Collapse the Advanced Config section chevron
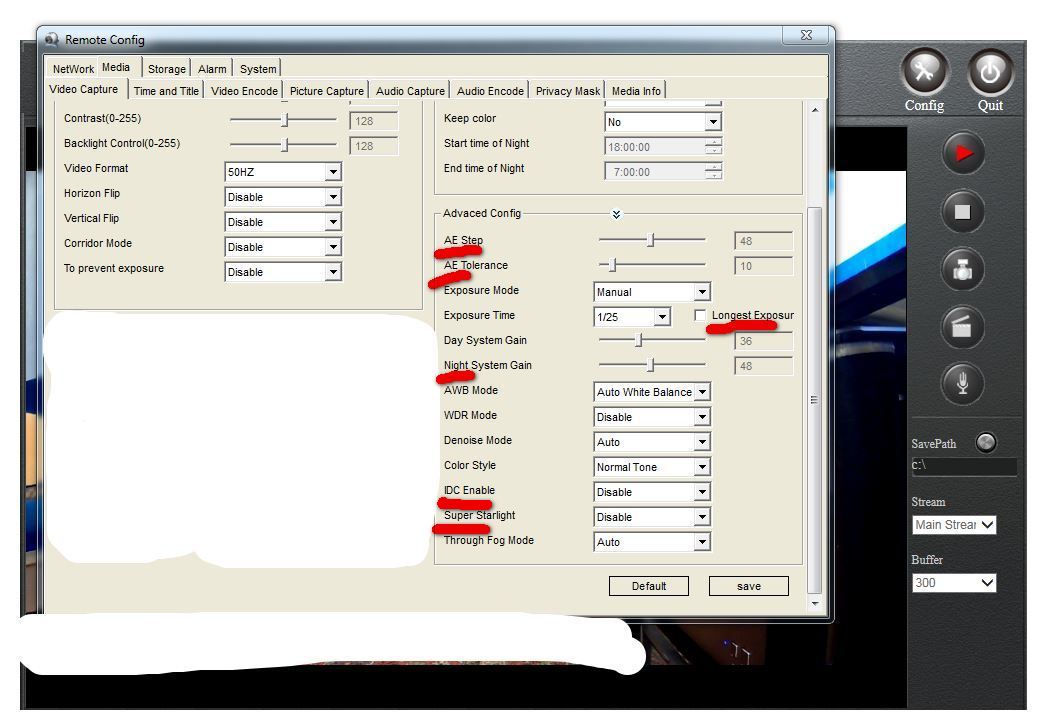 click(617, 214)
